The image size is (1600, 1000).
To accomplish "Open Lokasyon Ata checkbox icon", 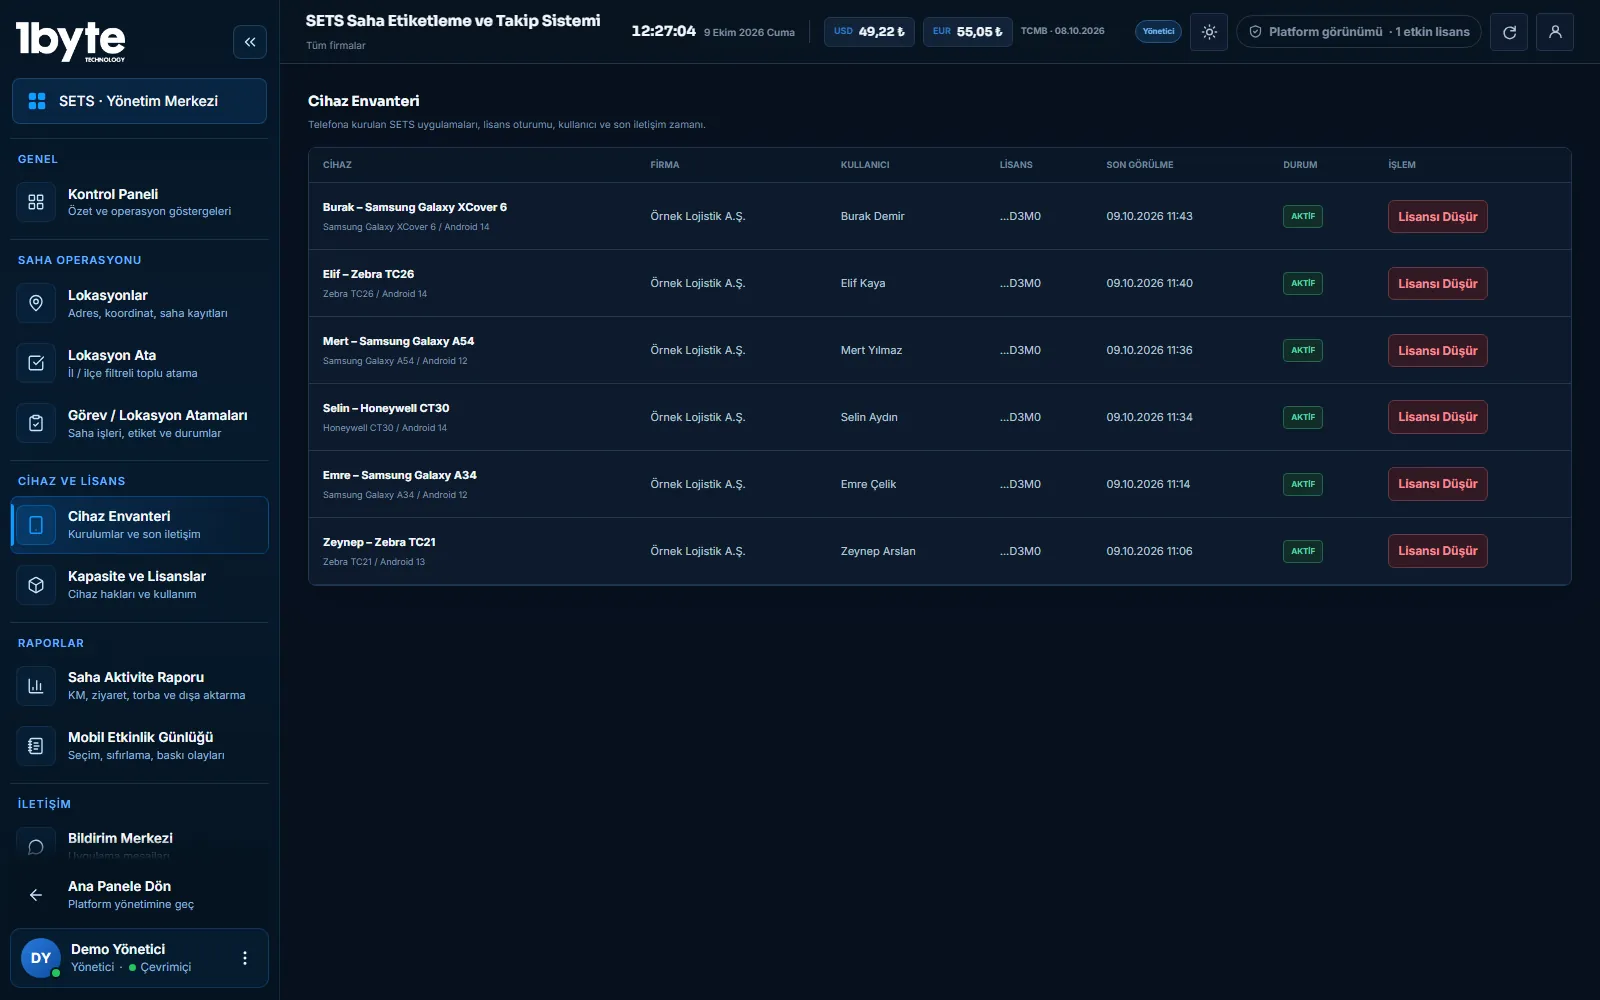I will point(36,363).
